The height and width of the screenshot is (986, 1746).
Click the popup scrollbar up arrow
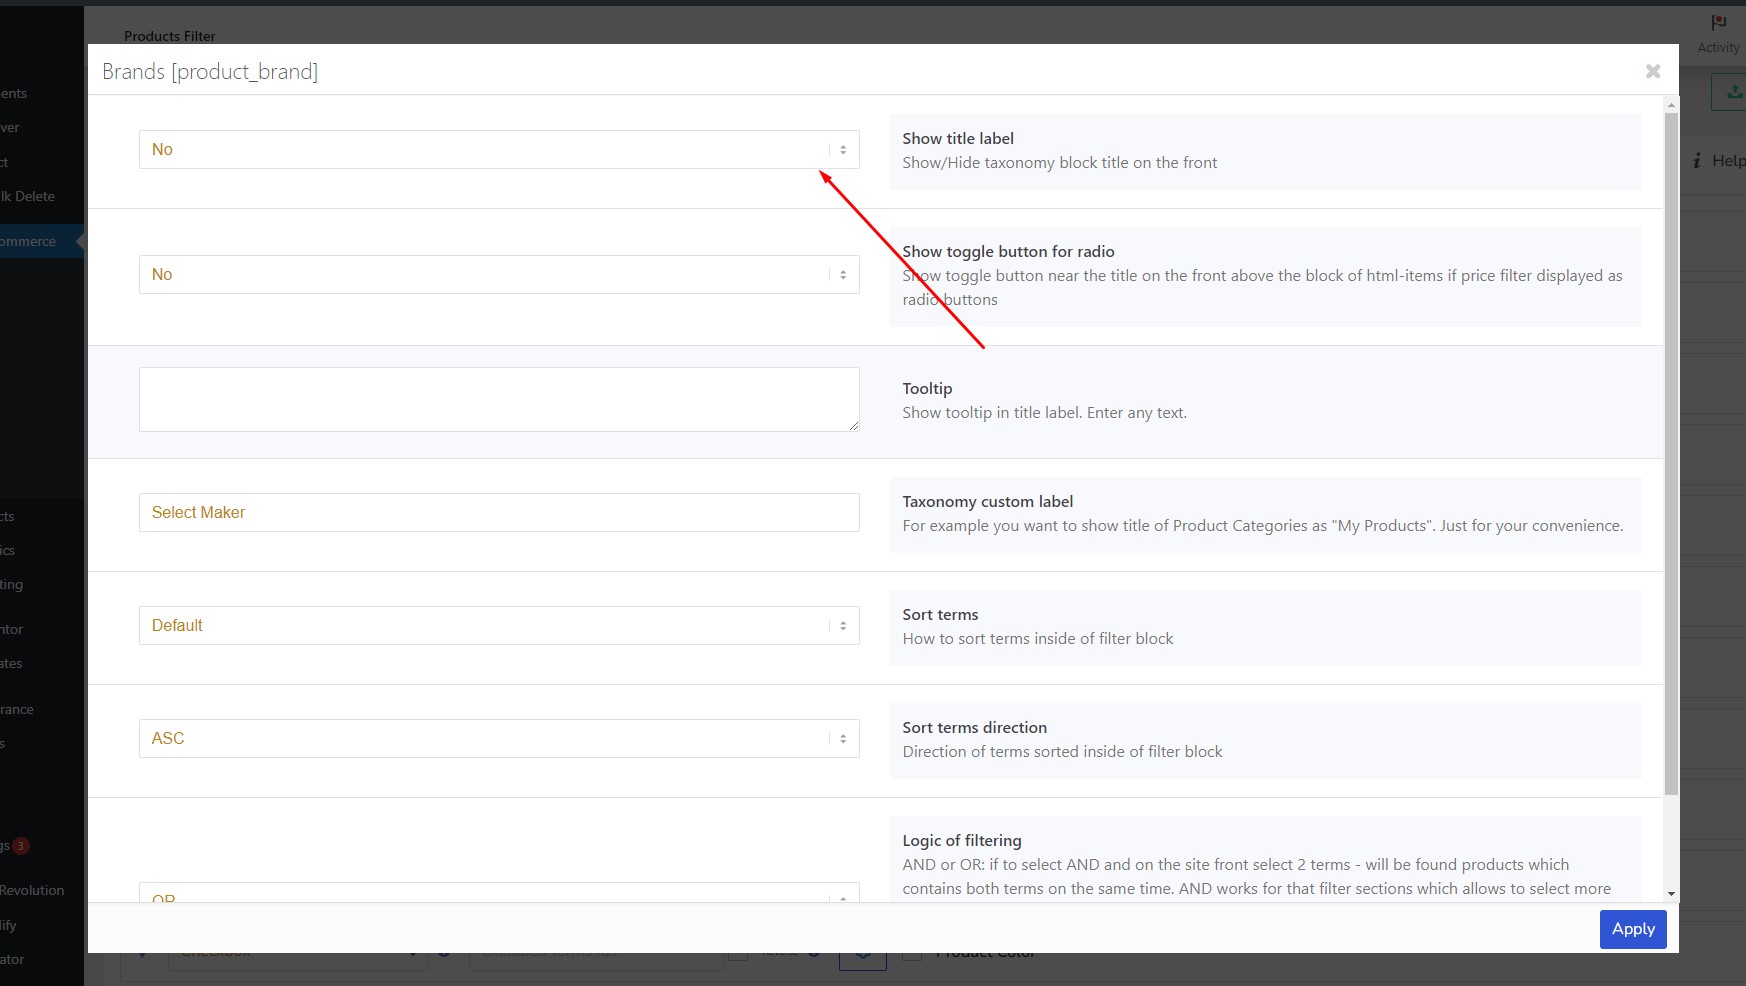[x=1671, y=104]
